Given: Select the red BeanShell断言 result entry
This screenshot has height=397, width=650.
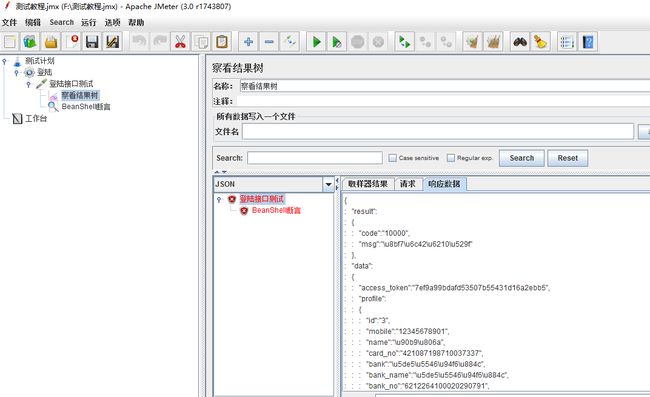Looking at the screenshot, I should click(276, 211).
